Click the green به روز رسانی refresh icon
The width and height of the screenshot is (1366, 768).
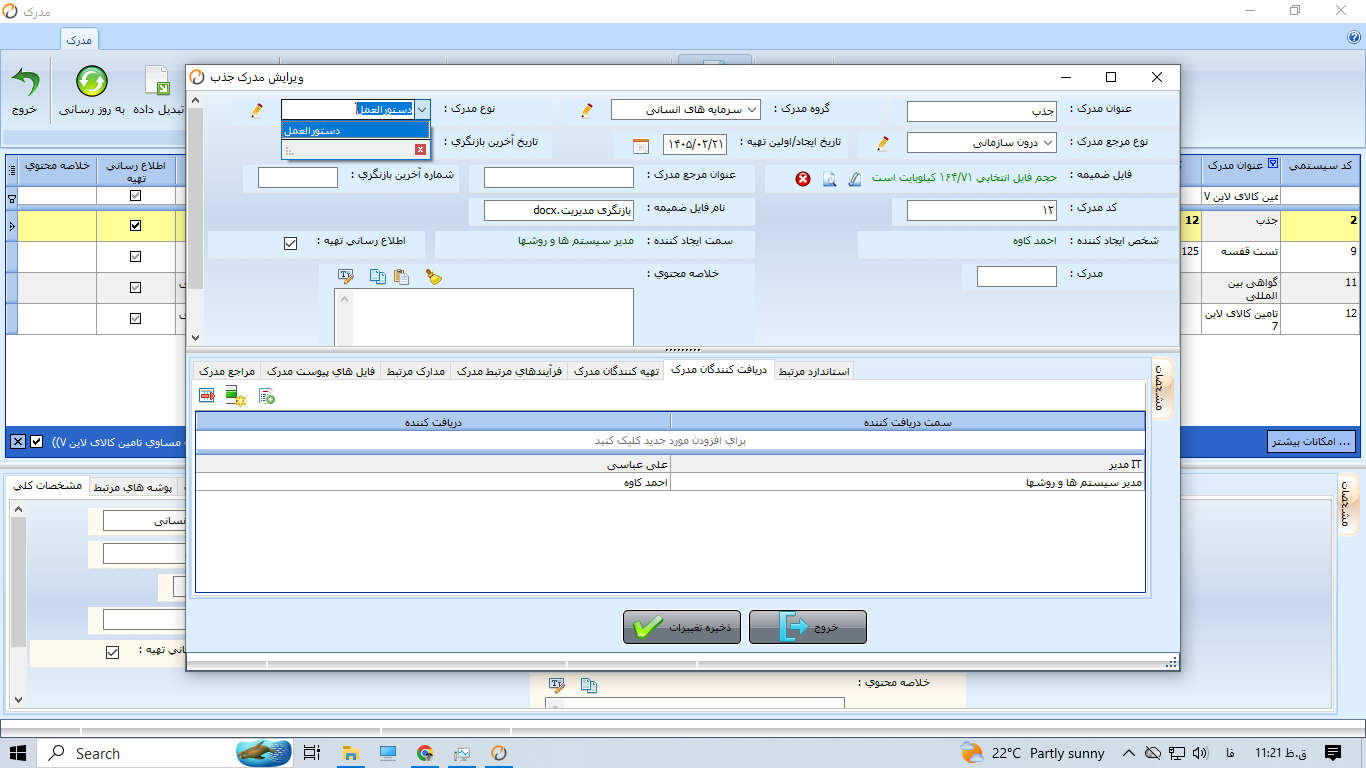[x=92, y=82]
